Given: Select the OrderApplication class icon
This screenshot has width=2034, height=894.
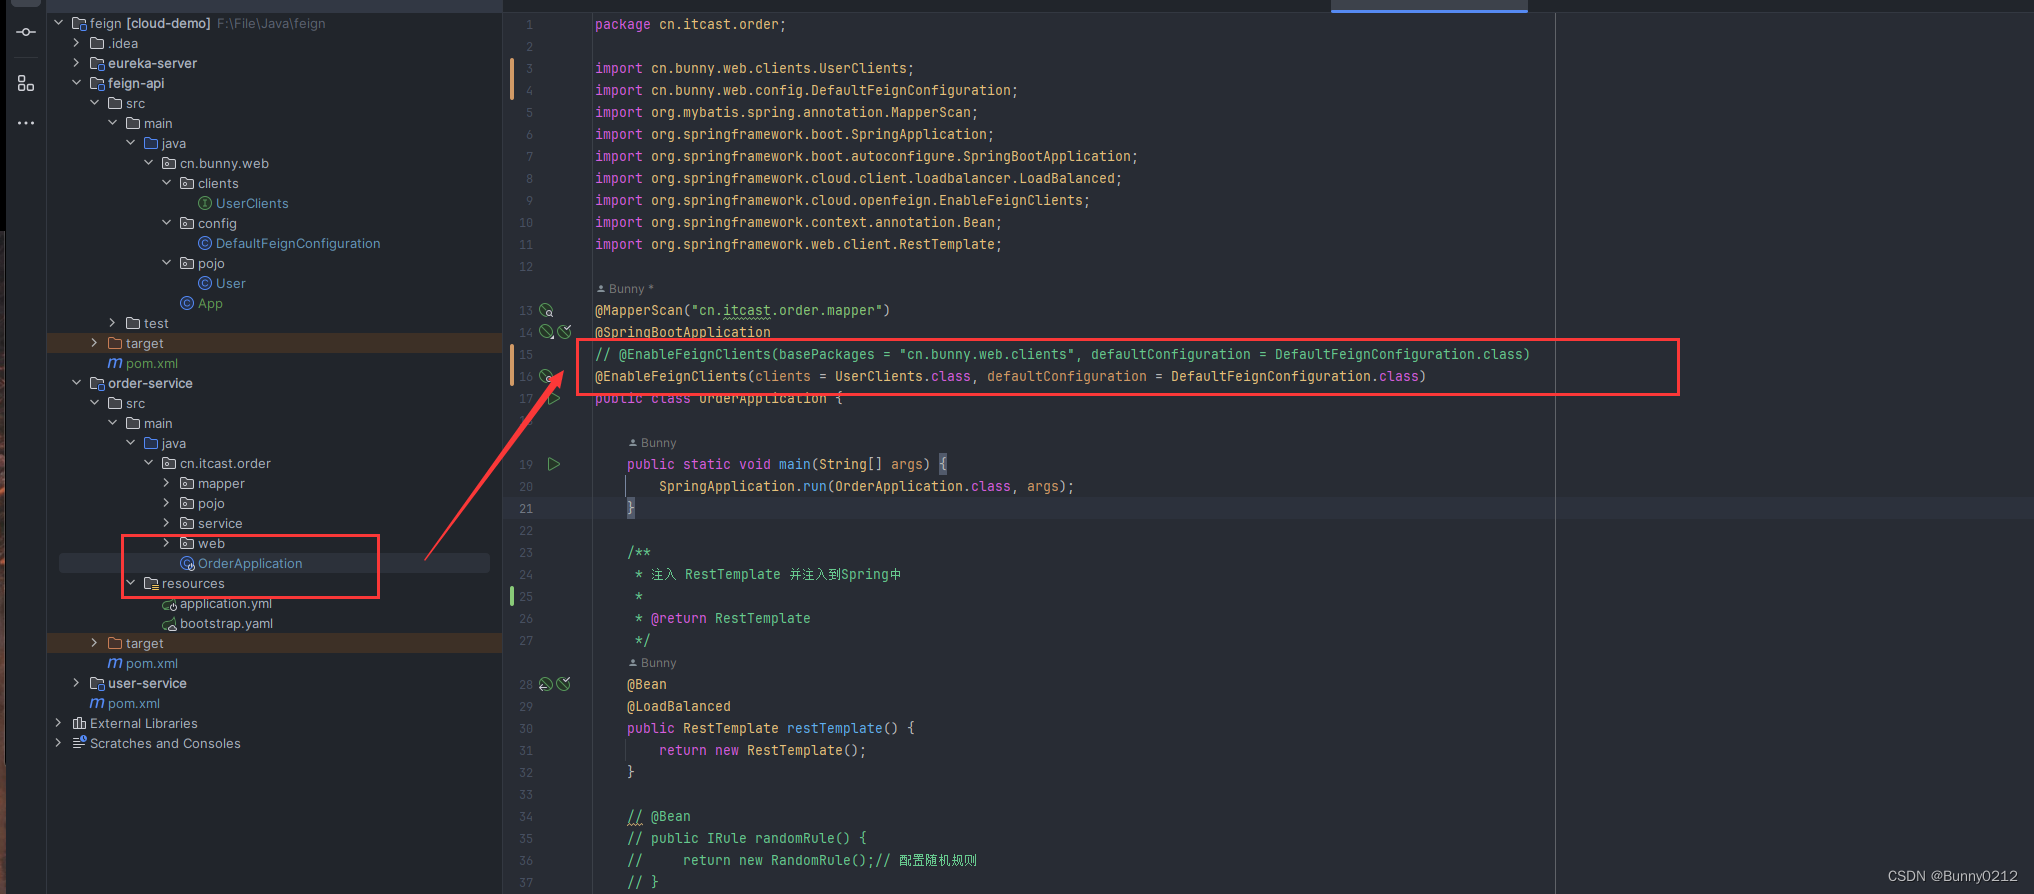Looking at the screenshot, I should tap(187, 563).
